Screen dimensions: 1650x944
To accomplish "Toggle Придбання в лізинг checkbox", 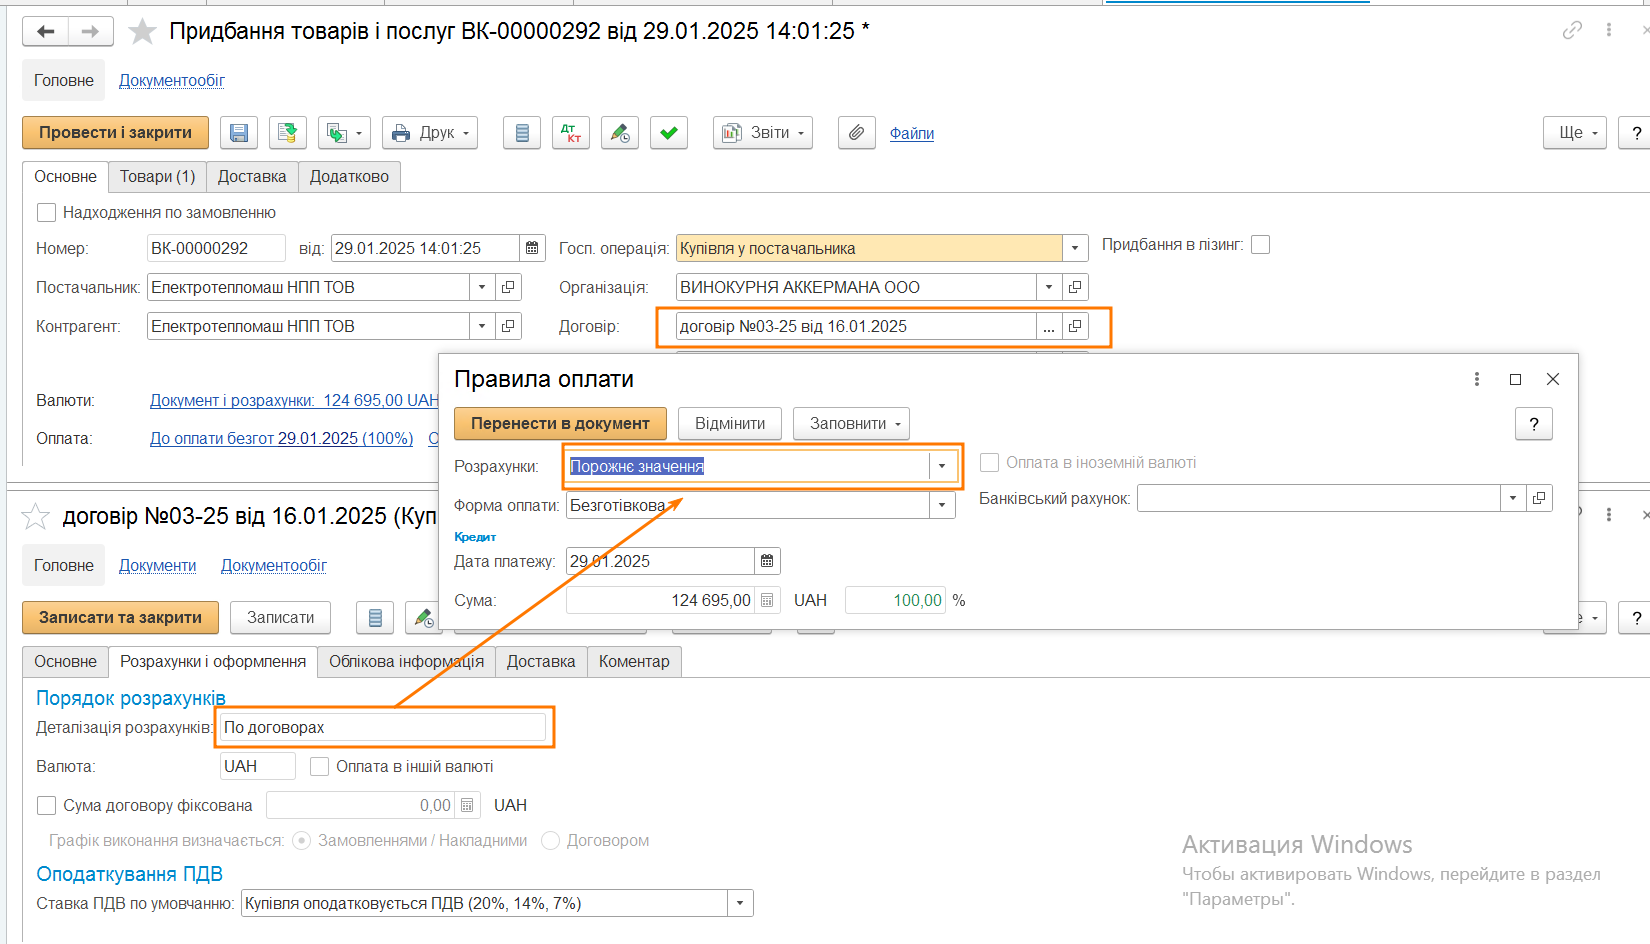I will [1261, 244].
